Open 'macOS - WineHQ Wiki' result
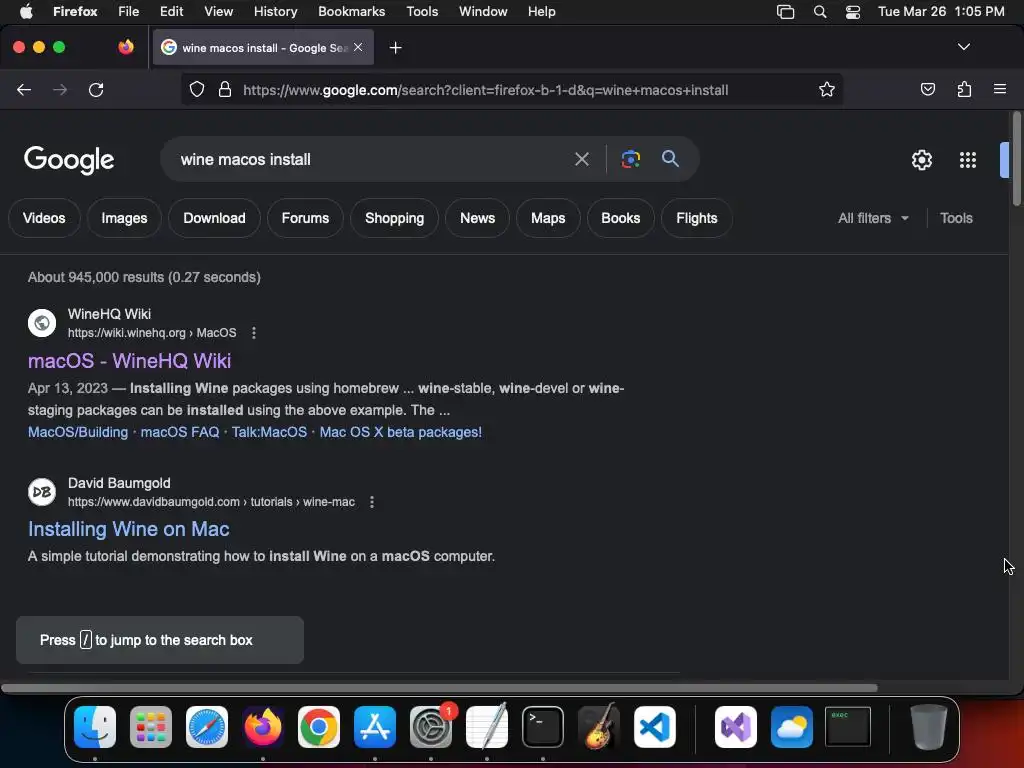Image resolution: width=1024 pixels, height=768 pixels. click(129, 360)
